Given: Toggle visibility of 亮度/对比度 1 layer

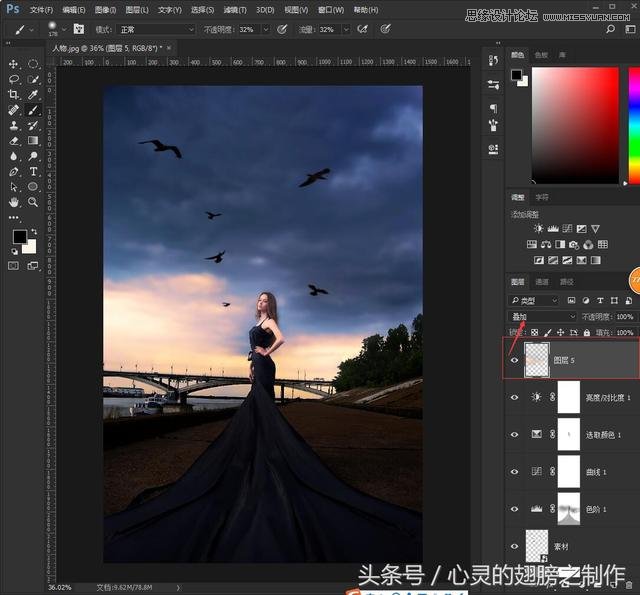Looking at the screenshot, I should point(514,397).
